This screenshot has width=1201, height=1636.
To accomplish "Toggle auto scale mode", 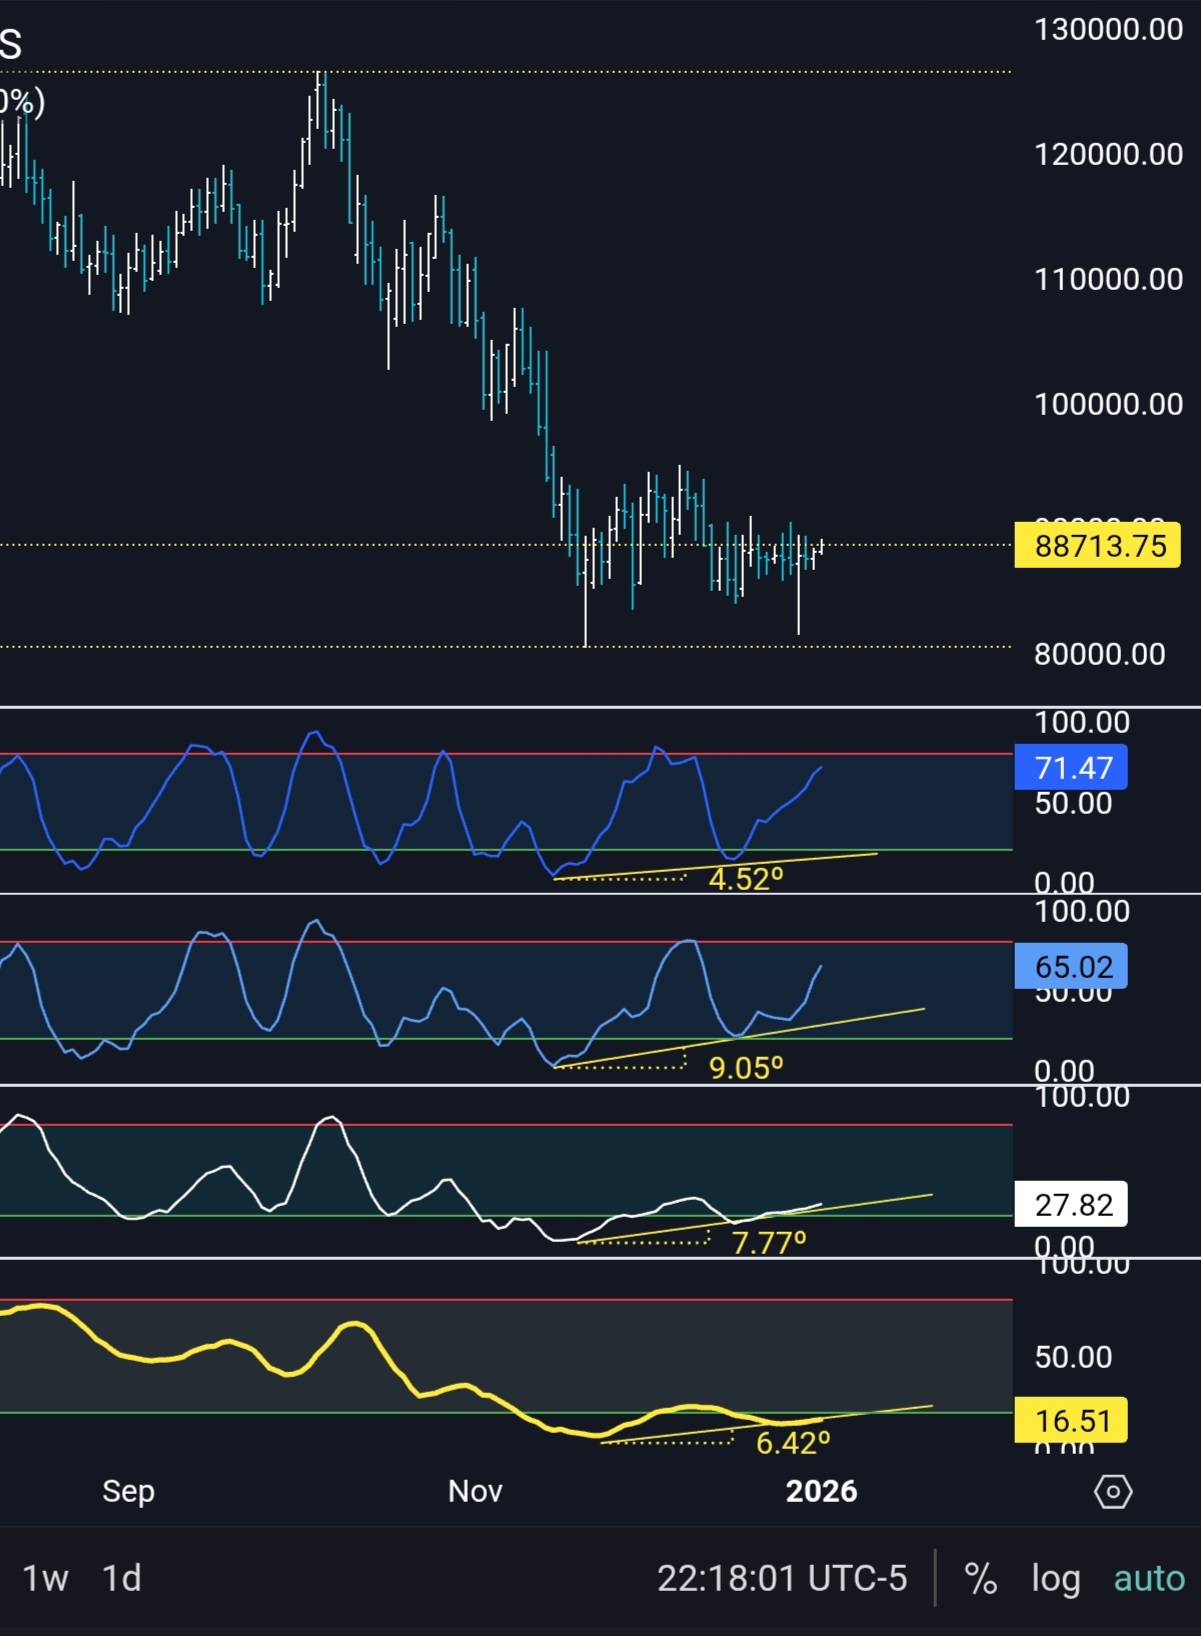I will coord(1149,1578).
